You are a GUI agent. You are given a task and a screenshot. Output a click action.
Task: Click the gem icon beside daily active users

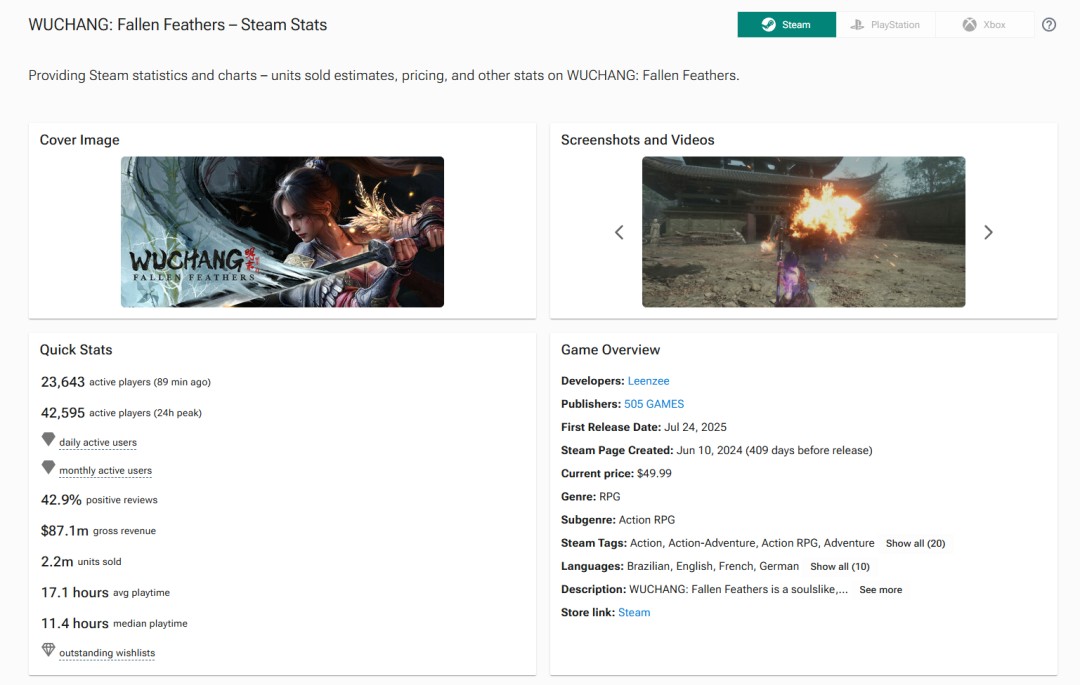point(48,440)
